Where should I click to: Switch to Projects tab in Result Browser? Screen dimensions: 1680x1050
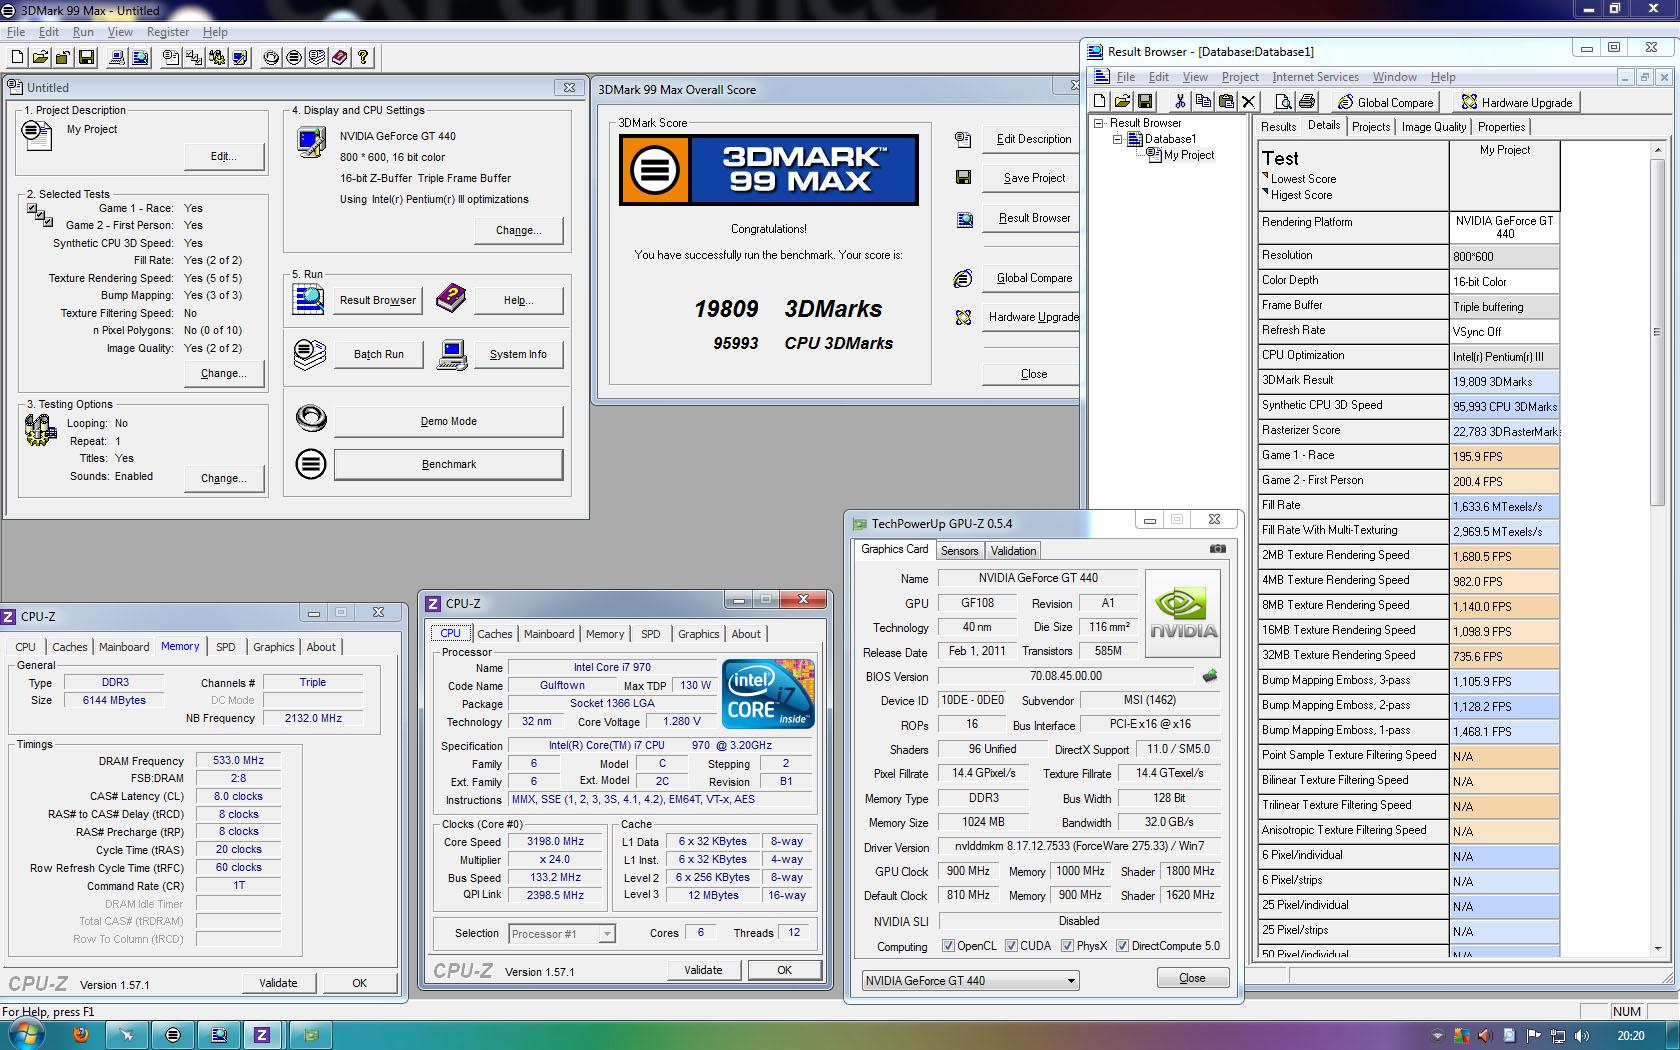pyautogui.click(x=1370, y=127)
